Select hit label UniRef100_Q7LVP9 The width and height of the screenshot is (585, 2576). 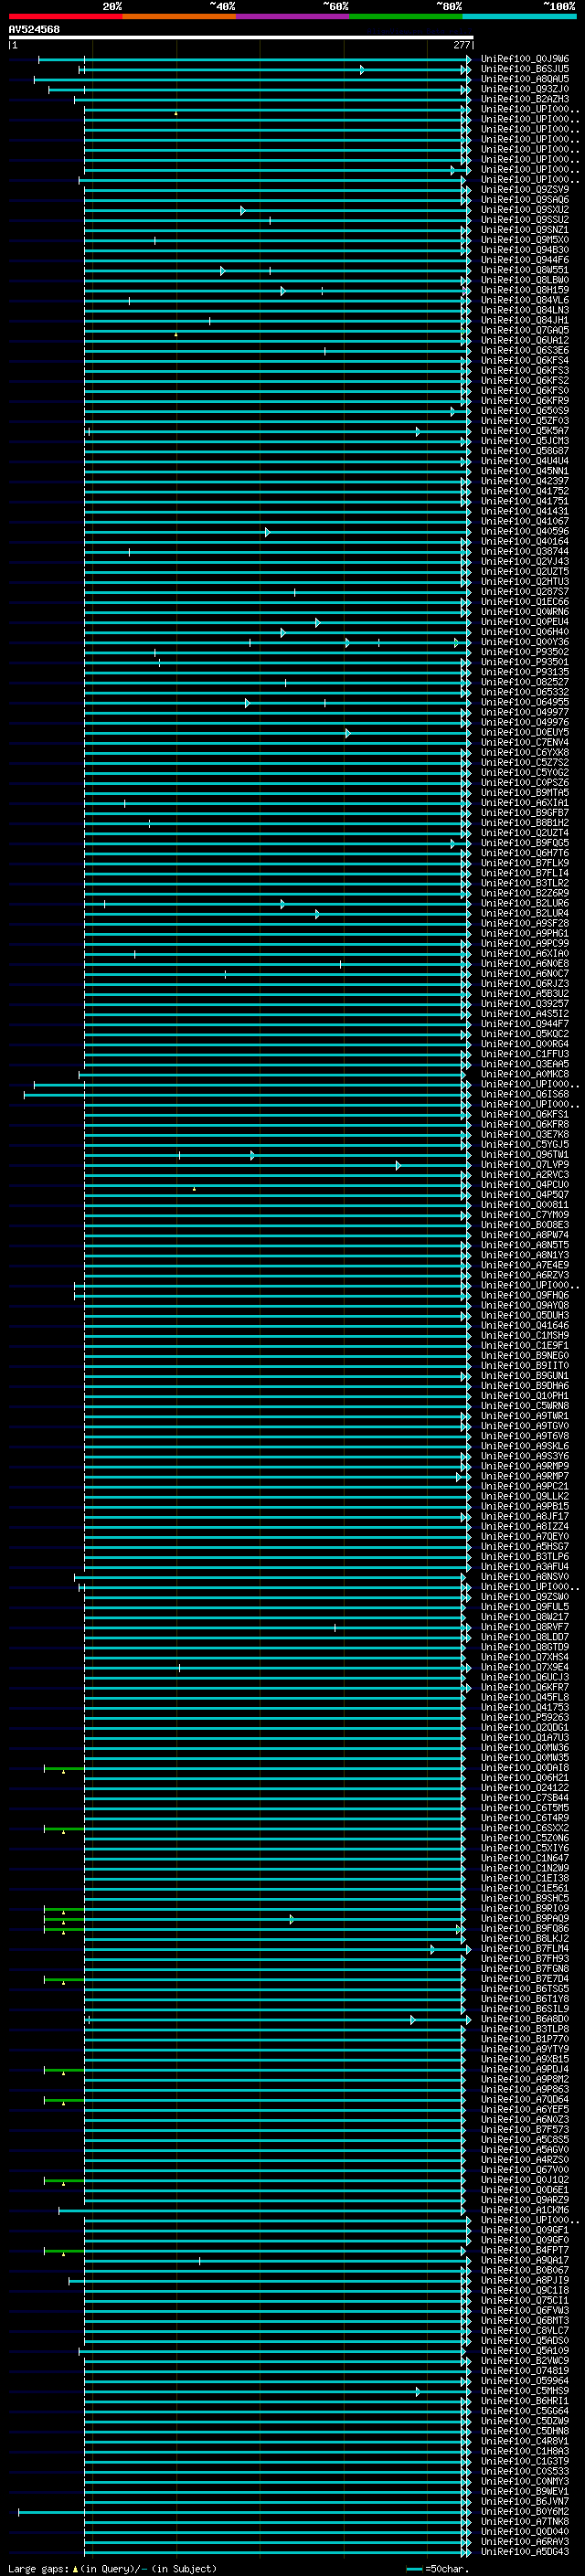525,1165
